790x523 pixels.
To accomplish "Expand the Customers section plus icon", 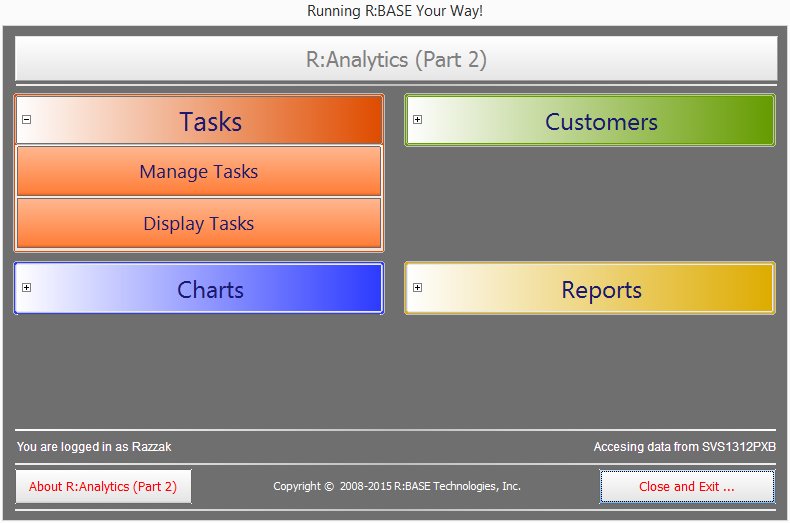I will coord(417,120).
